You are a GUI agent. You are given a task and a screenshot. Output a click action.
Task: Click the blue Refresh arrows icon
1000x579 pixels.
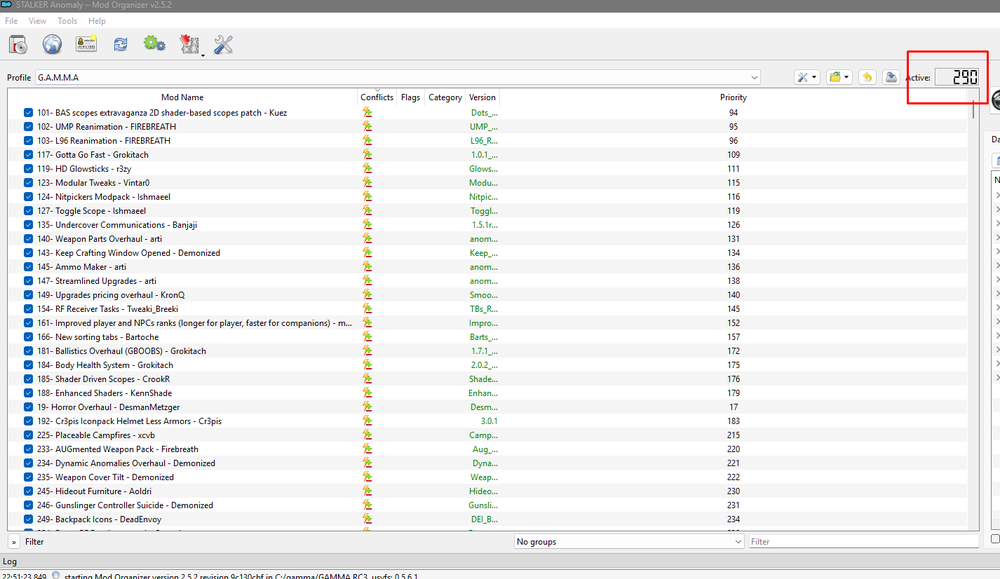coord(120,44)
